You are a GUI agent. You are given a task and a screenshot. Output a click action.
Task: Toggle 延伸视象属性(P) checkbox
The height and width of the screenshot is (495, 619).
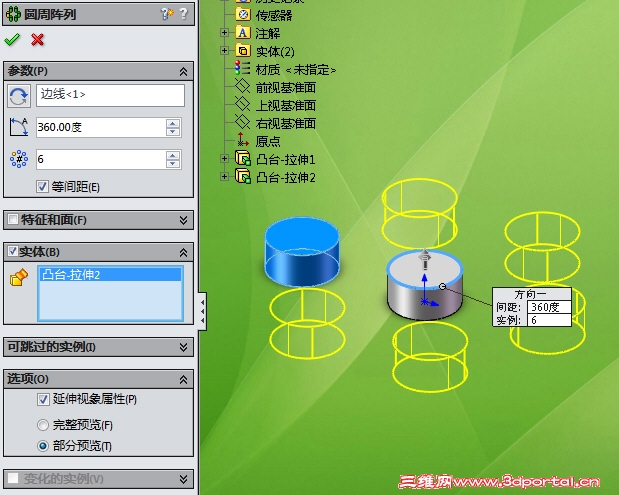point(43,399)
